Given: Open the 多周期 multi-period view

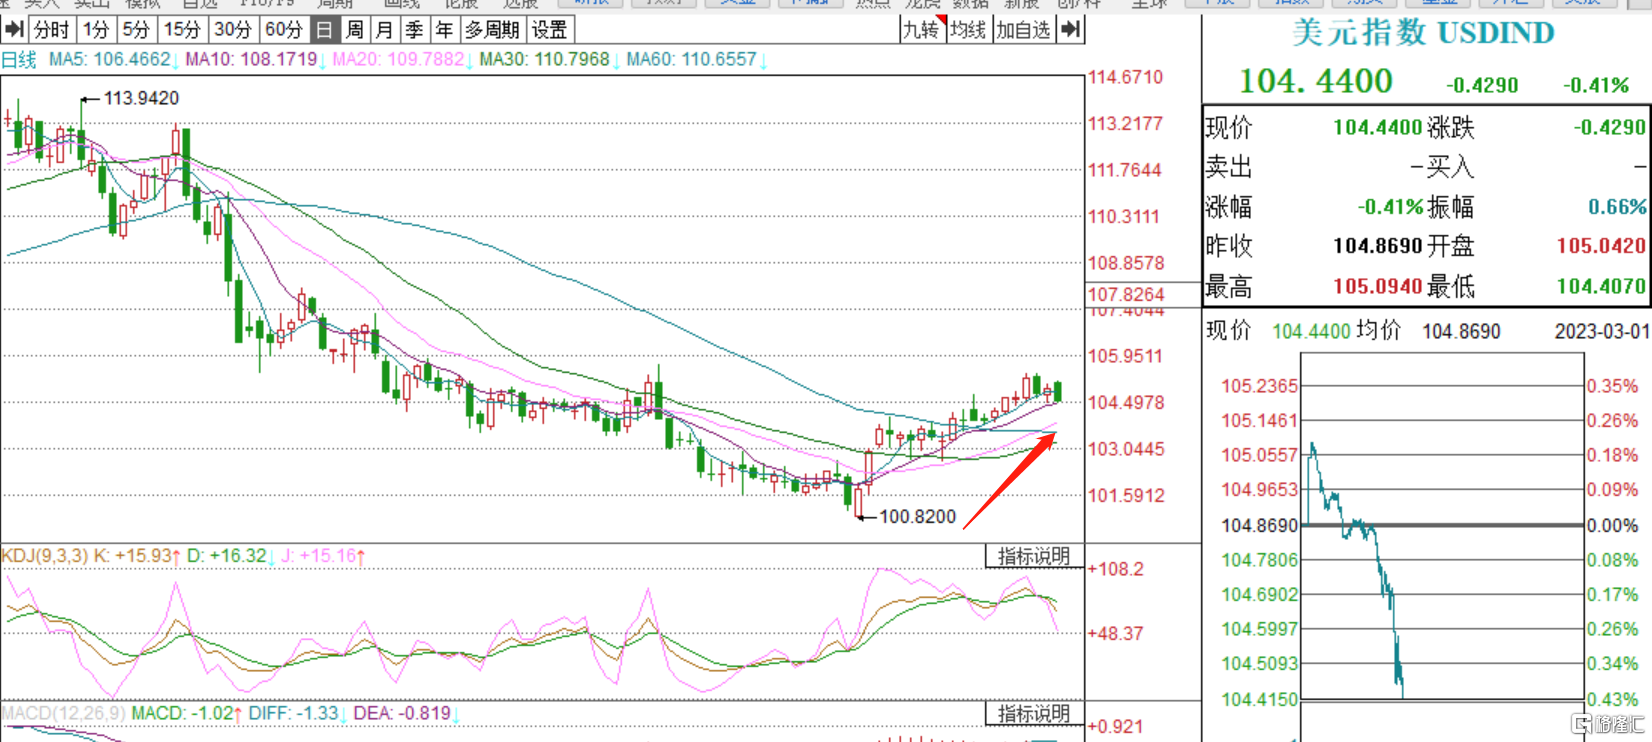Looking at the screenshot, I should tap(492, 30).
